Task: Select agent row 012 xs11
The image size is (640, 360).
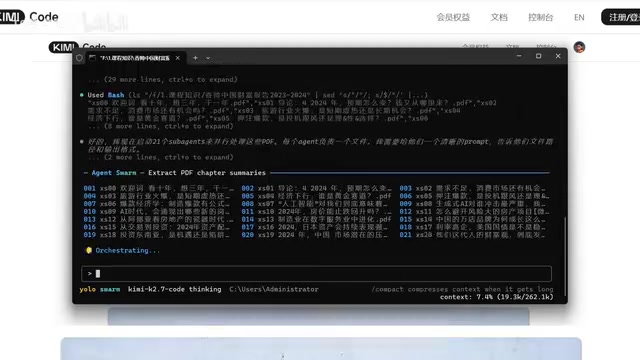Action: coord(474,211)
